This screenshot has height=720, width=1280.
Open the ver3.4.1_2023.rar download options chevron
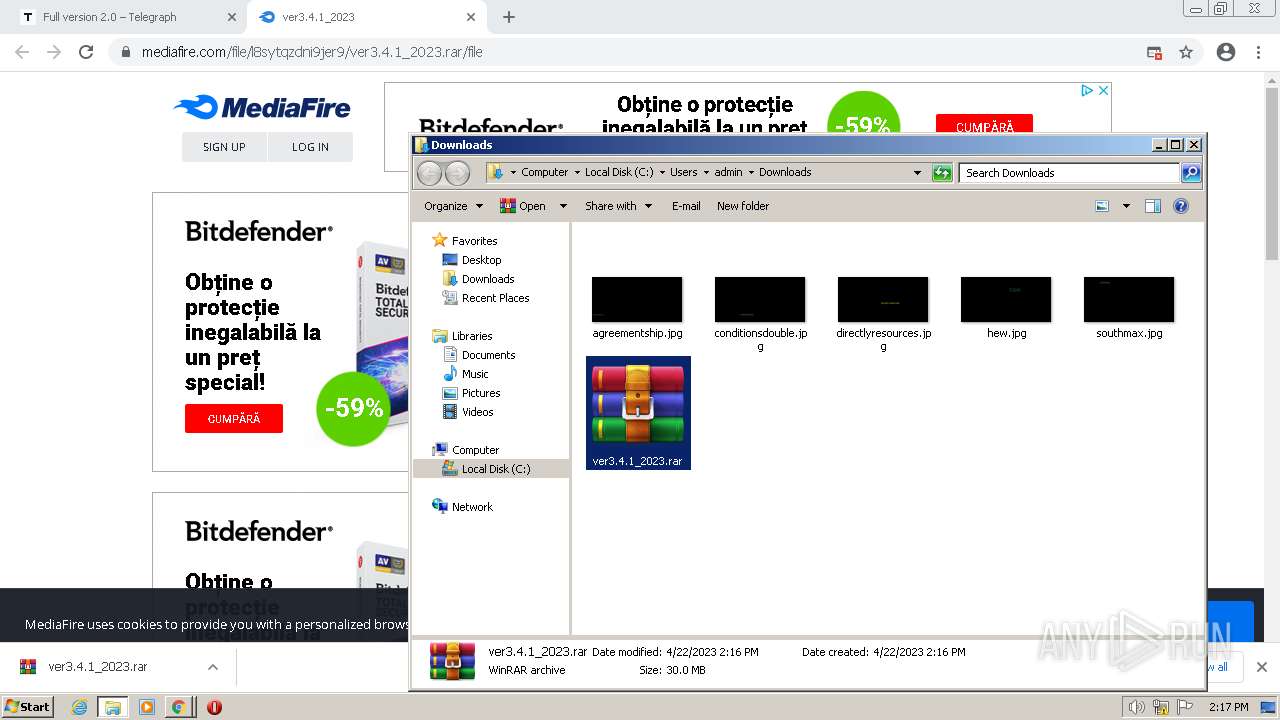tap(213, 667)
